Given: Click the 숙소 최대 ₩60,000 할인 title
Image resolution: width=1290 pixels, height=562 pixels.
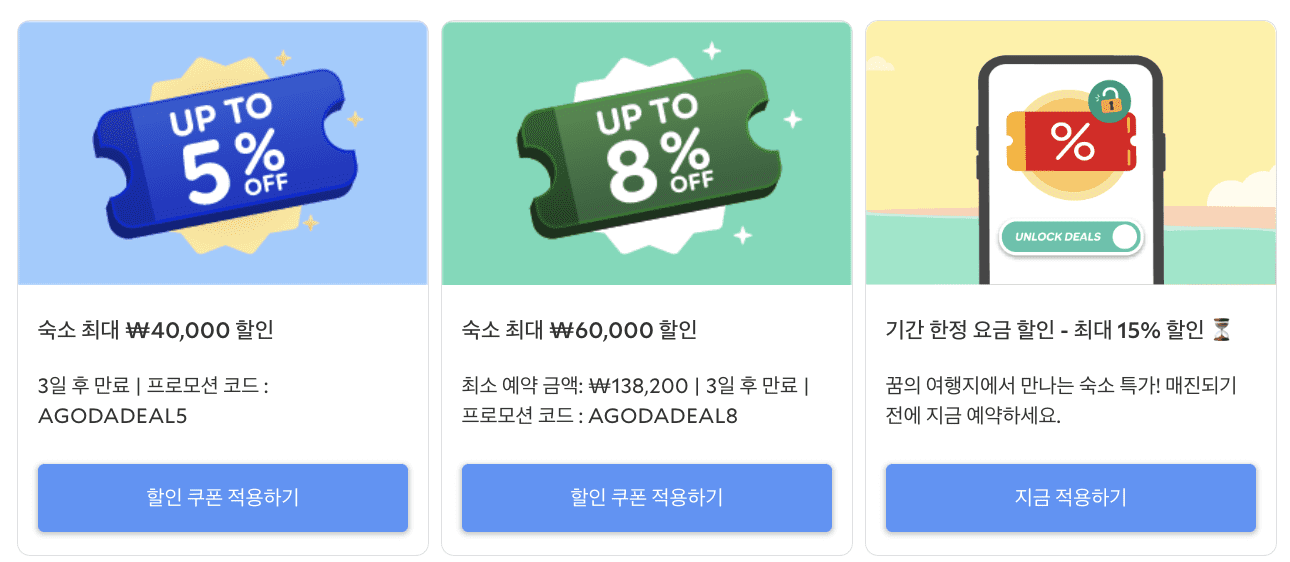Looking at the screenshot, I should tap(579, 330).
